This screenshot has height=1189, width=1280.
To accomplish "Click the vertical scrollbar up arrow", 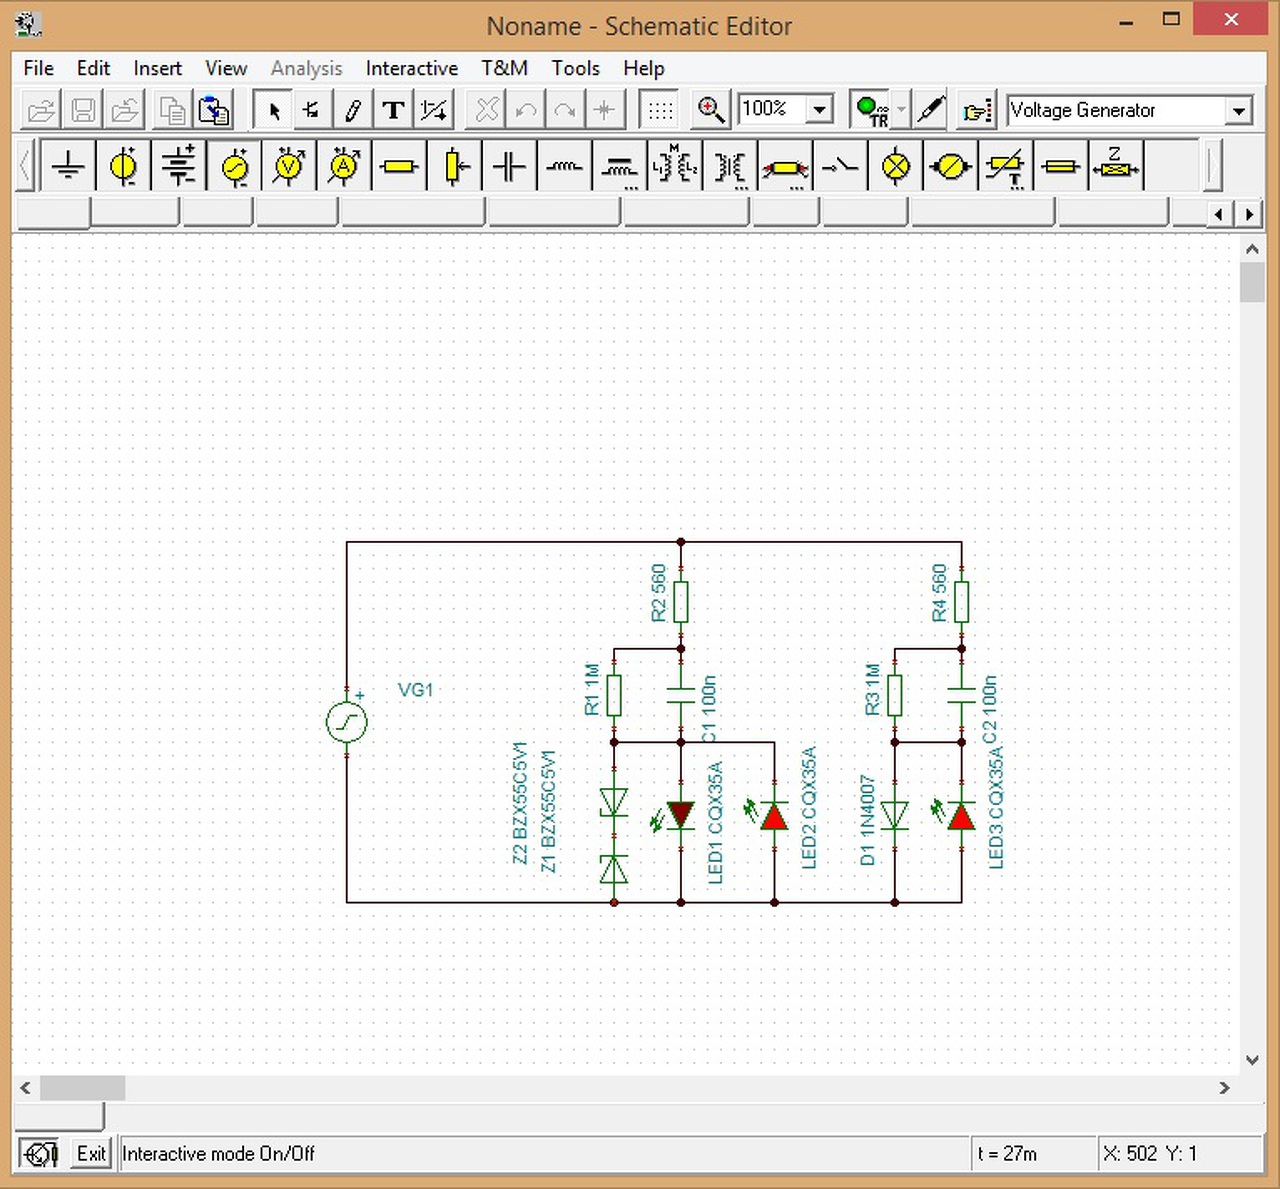I will click(x=1252, y=248).
